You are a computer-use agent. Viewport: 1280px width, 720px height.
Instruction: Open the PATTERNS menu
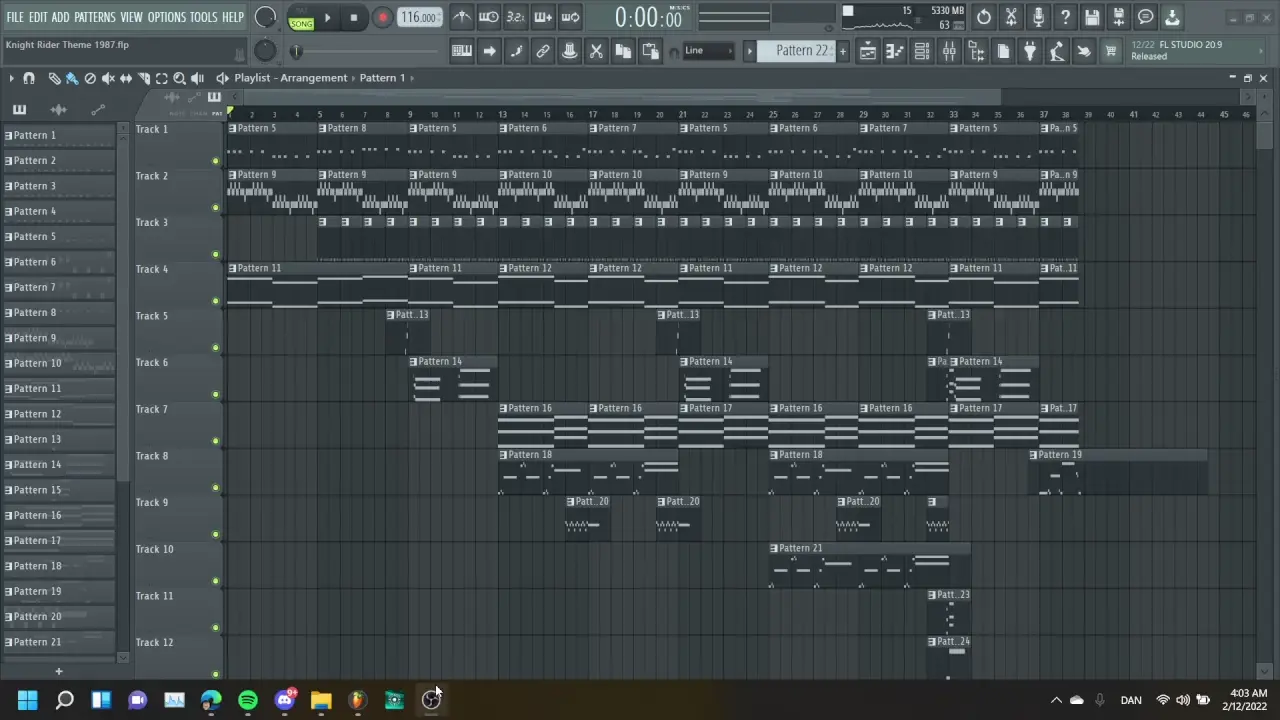click(97, 17)
